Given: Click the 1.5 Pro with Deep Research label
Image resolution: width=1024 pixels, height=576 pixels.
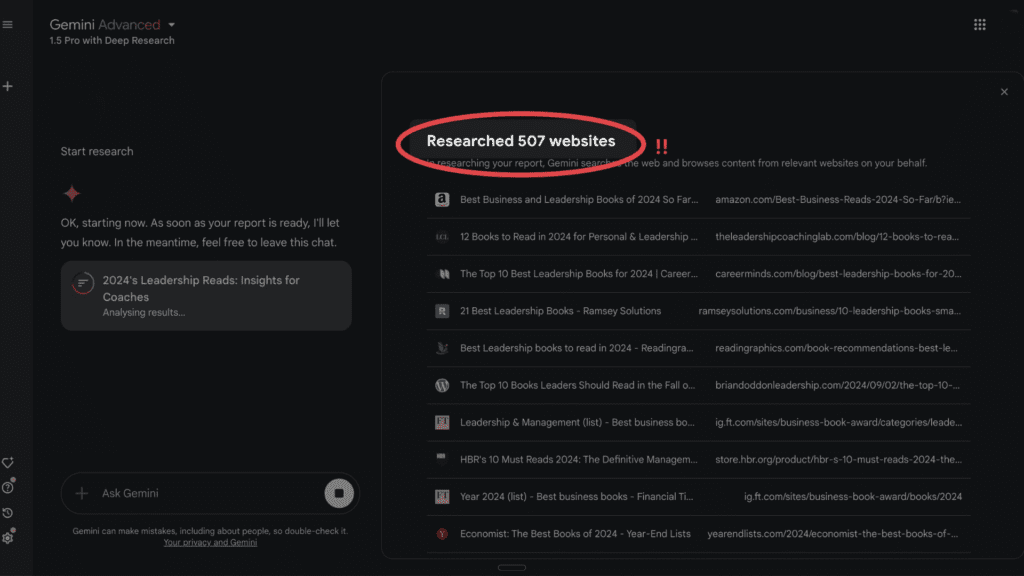Looking at the screenshot, I should 112,40.
